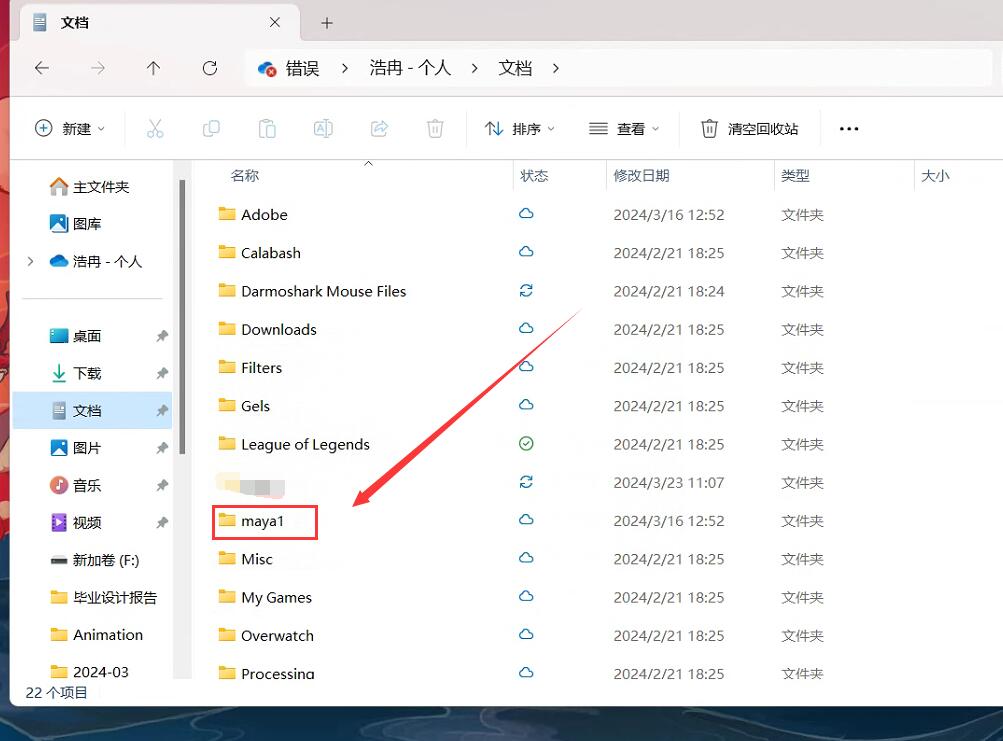Expand the 浩冉 - 个人 tree node

click(30, 261)
